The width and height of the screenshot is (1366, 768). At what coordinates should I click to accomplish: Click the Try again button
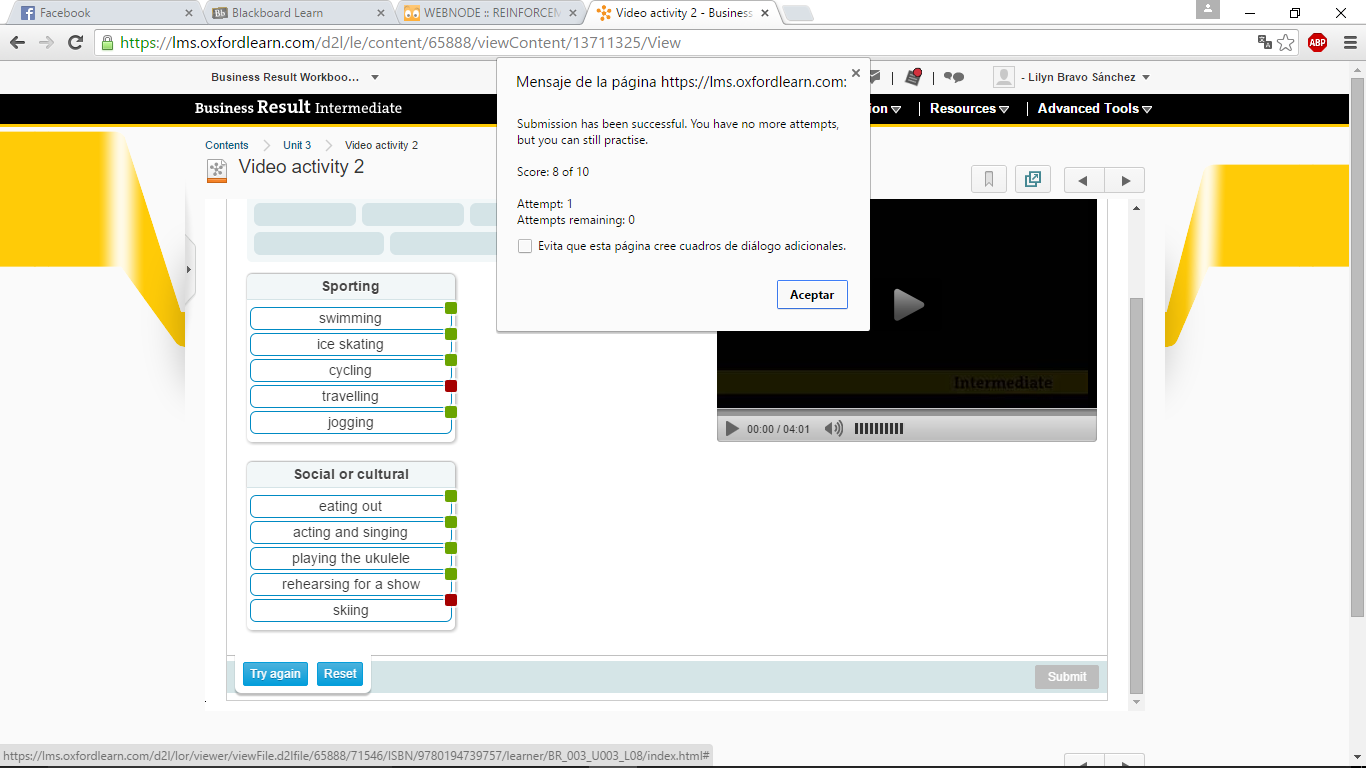275,674
